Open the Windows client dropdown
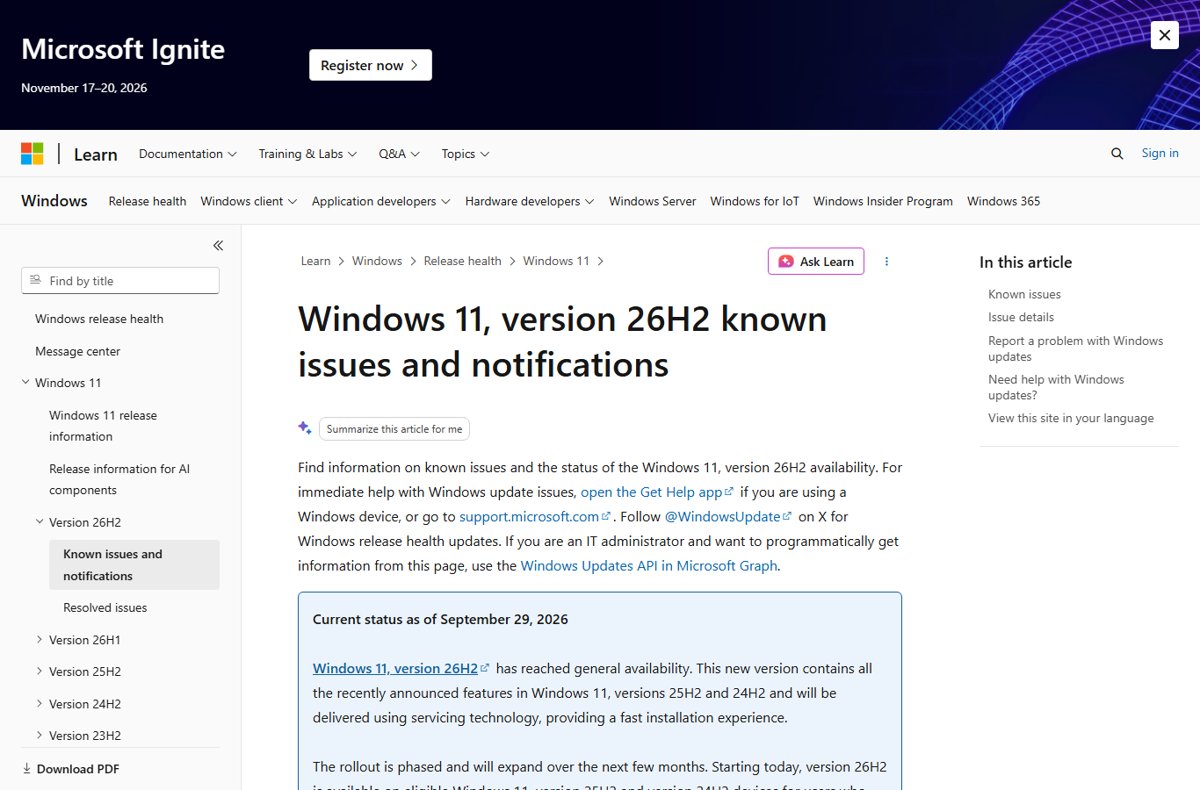1200x790 pixels. coord(249,201)
